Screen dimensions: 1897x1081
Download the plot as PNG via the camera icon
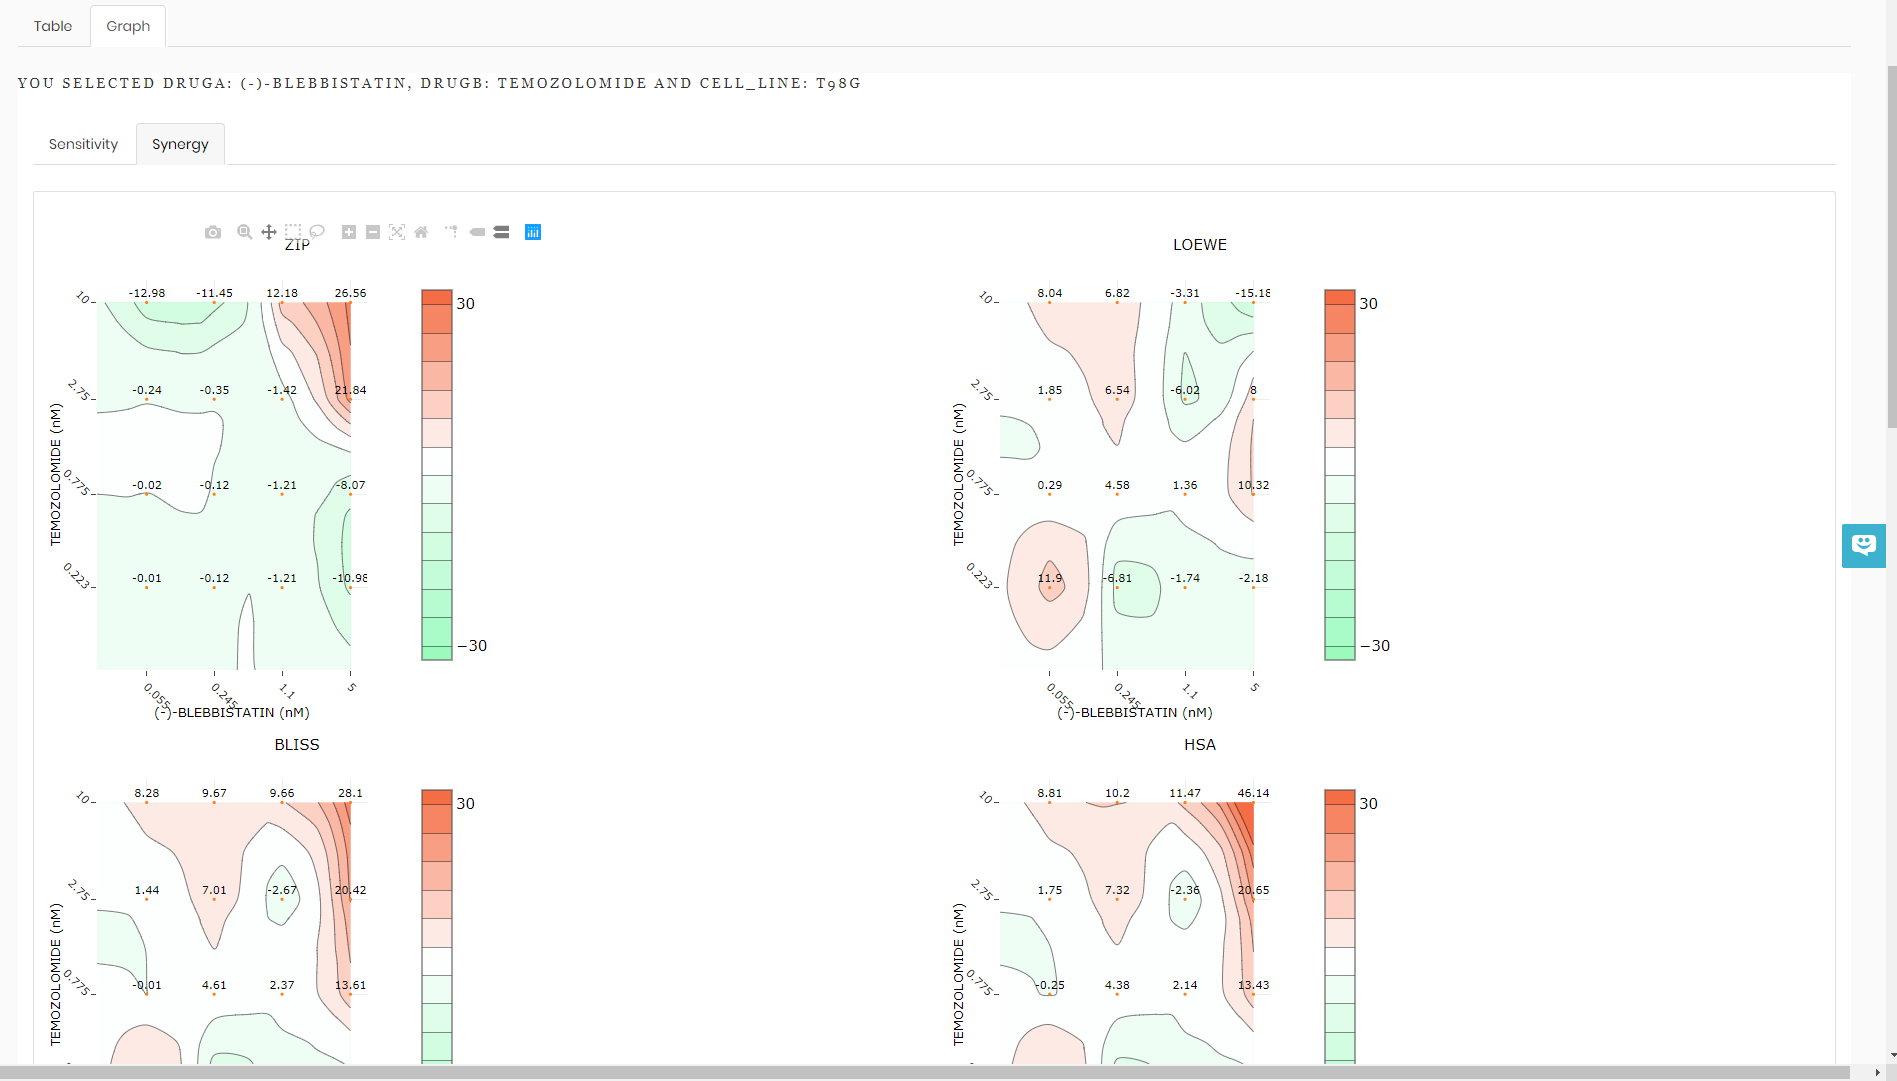click(213, 232)
